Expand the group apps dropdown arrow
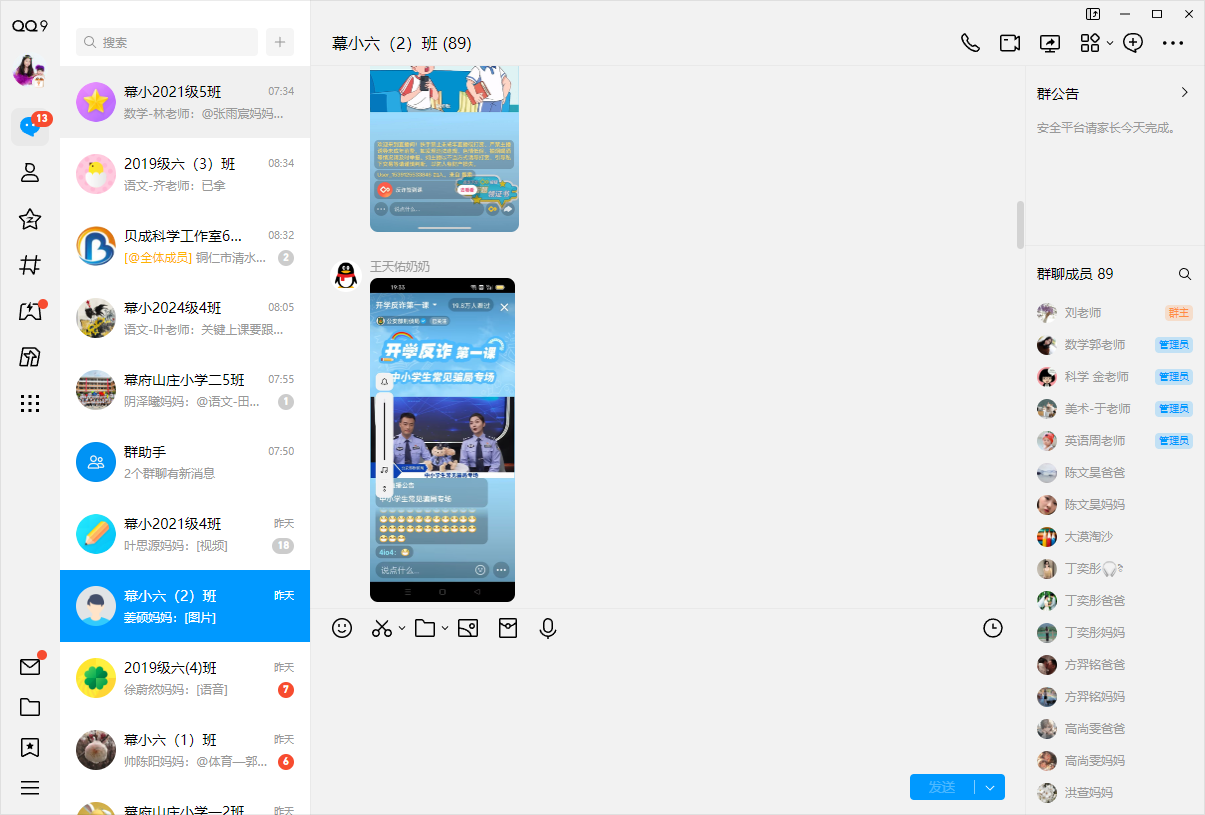Image resolution: width=1205 pixels, height=815 pixels. (x=1110, y=43)
